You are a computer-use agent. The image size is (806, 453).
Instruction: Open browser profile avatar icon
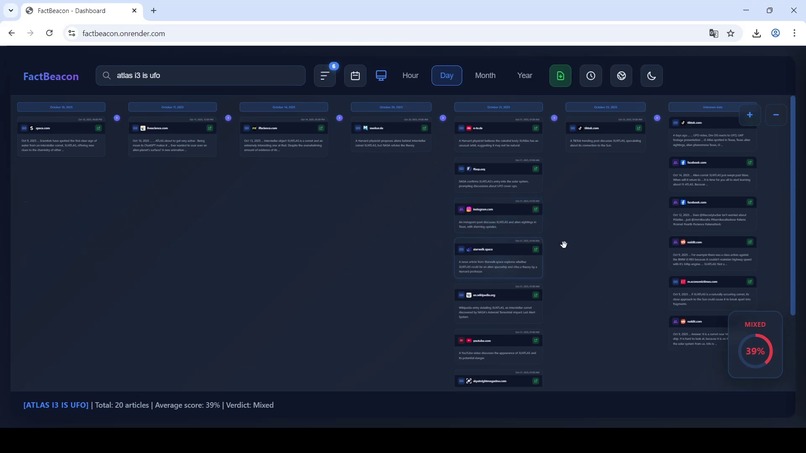(x=775, y=33)
